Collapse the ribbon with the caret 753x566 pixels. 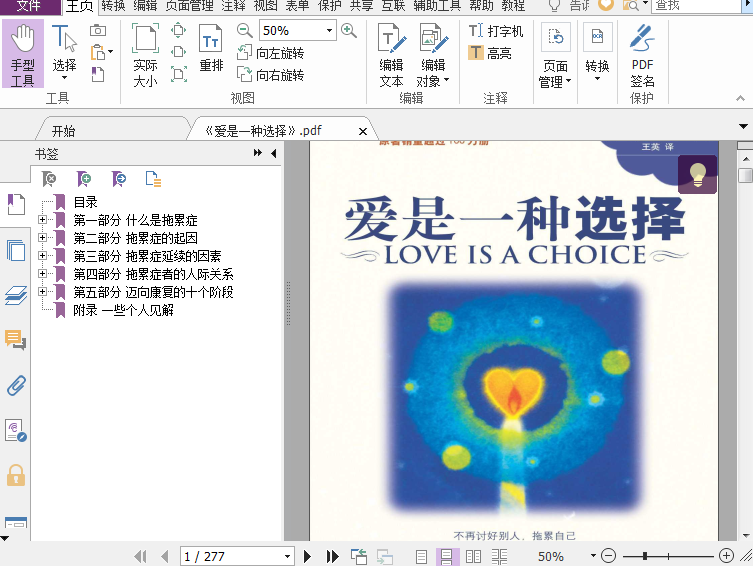coord(741,98)
